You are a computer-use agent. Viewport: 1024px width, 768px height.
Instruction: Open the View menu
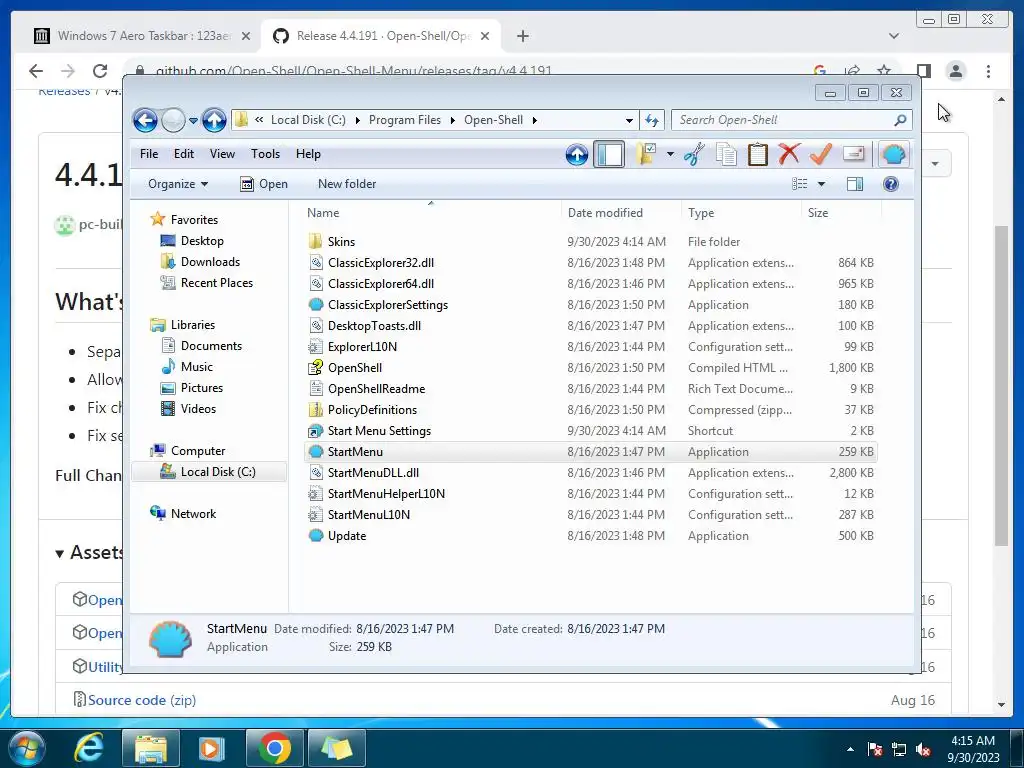222,154
